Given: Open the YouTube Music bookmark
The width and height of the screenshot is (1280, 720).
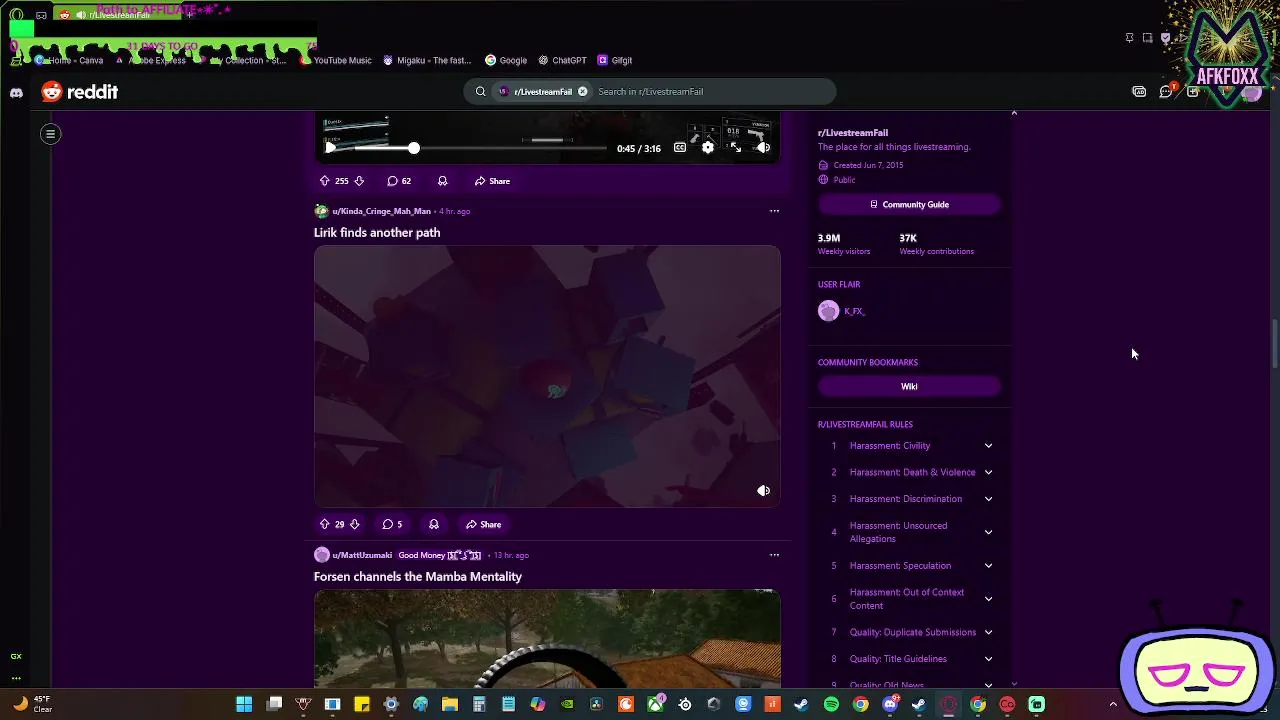Looking at the screenshot, I should (x=335, y=60).
